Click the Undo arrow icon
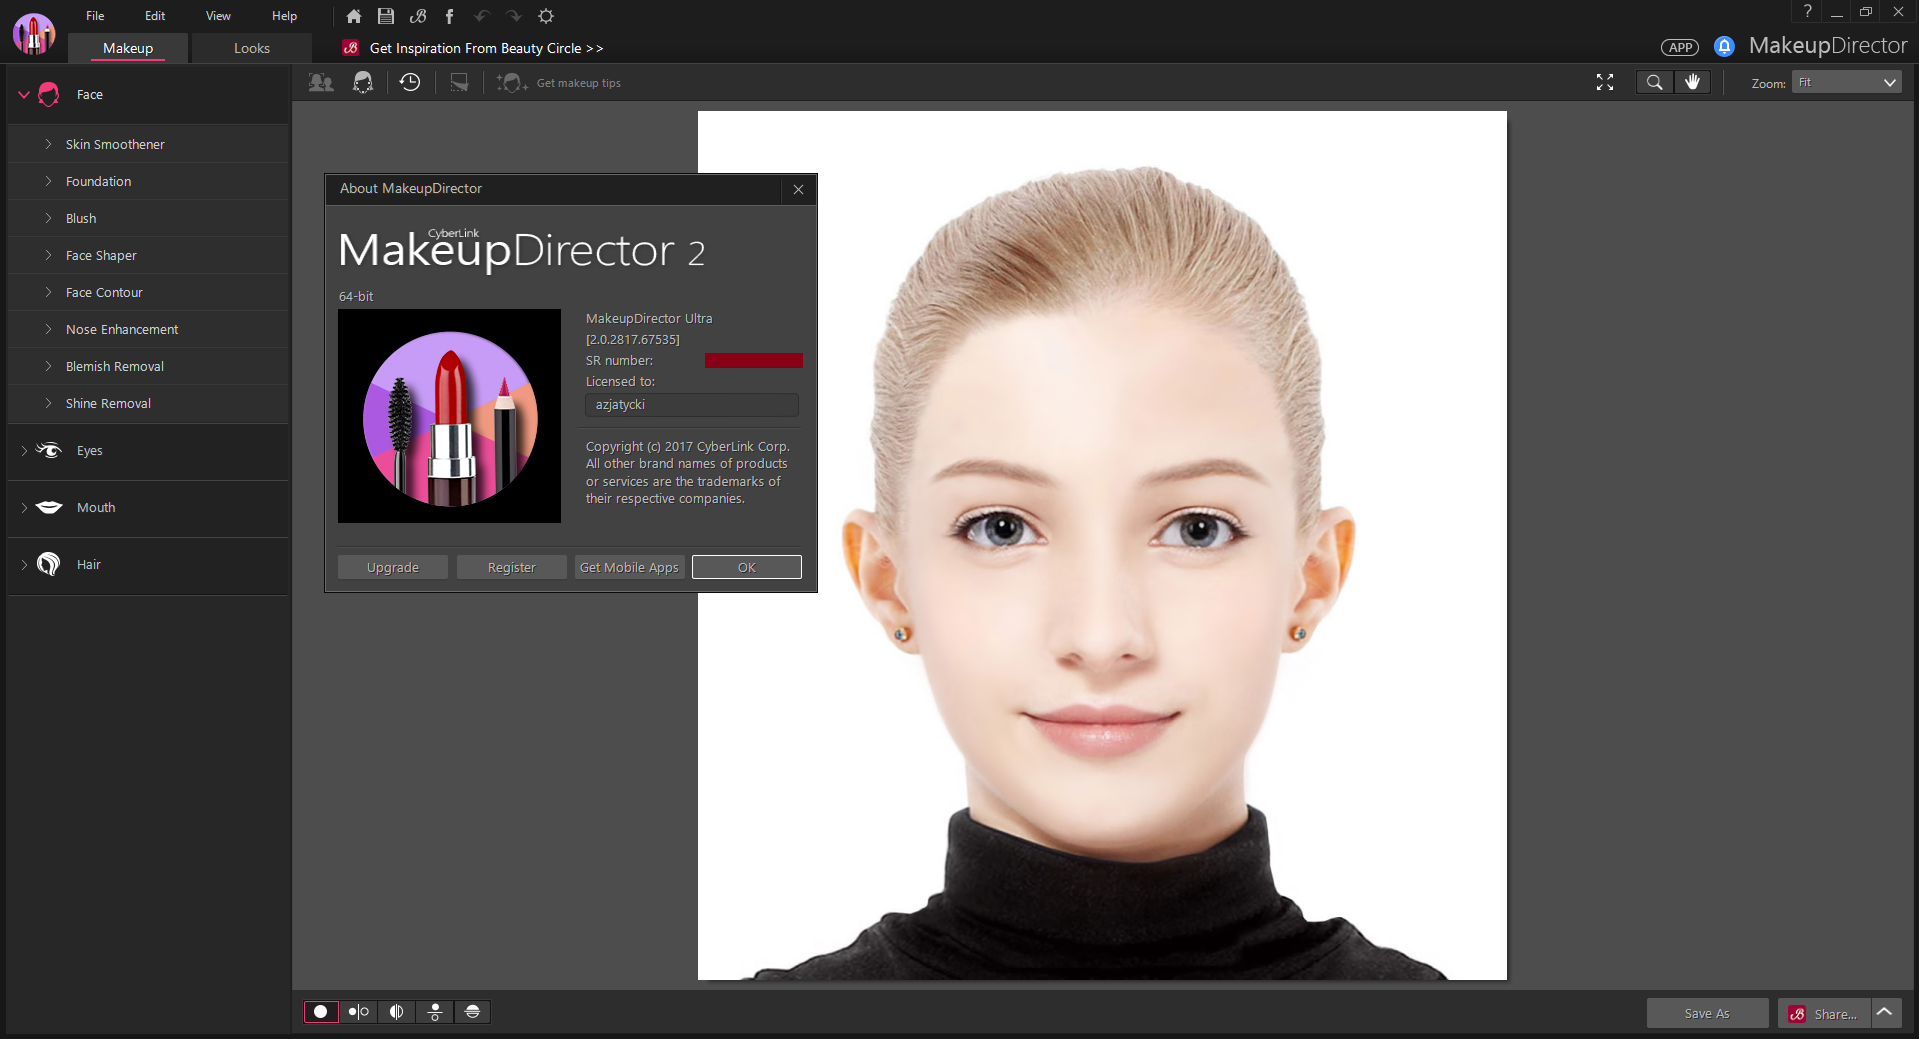Image resolution: width=1919 pixels, height=1039 pixels. (x=481, y=16)
